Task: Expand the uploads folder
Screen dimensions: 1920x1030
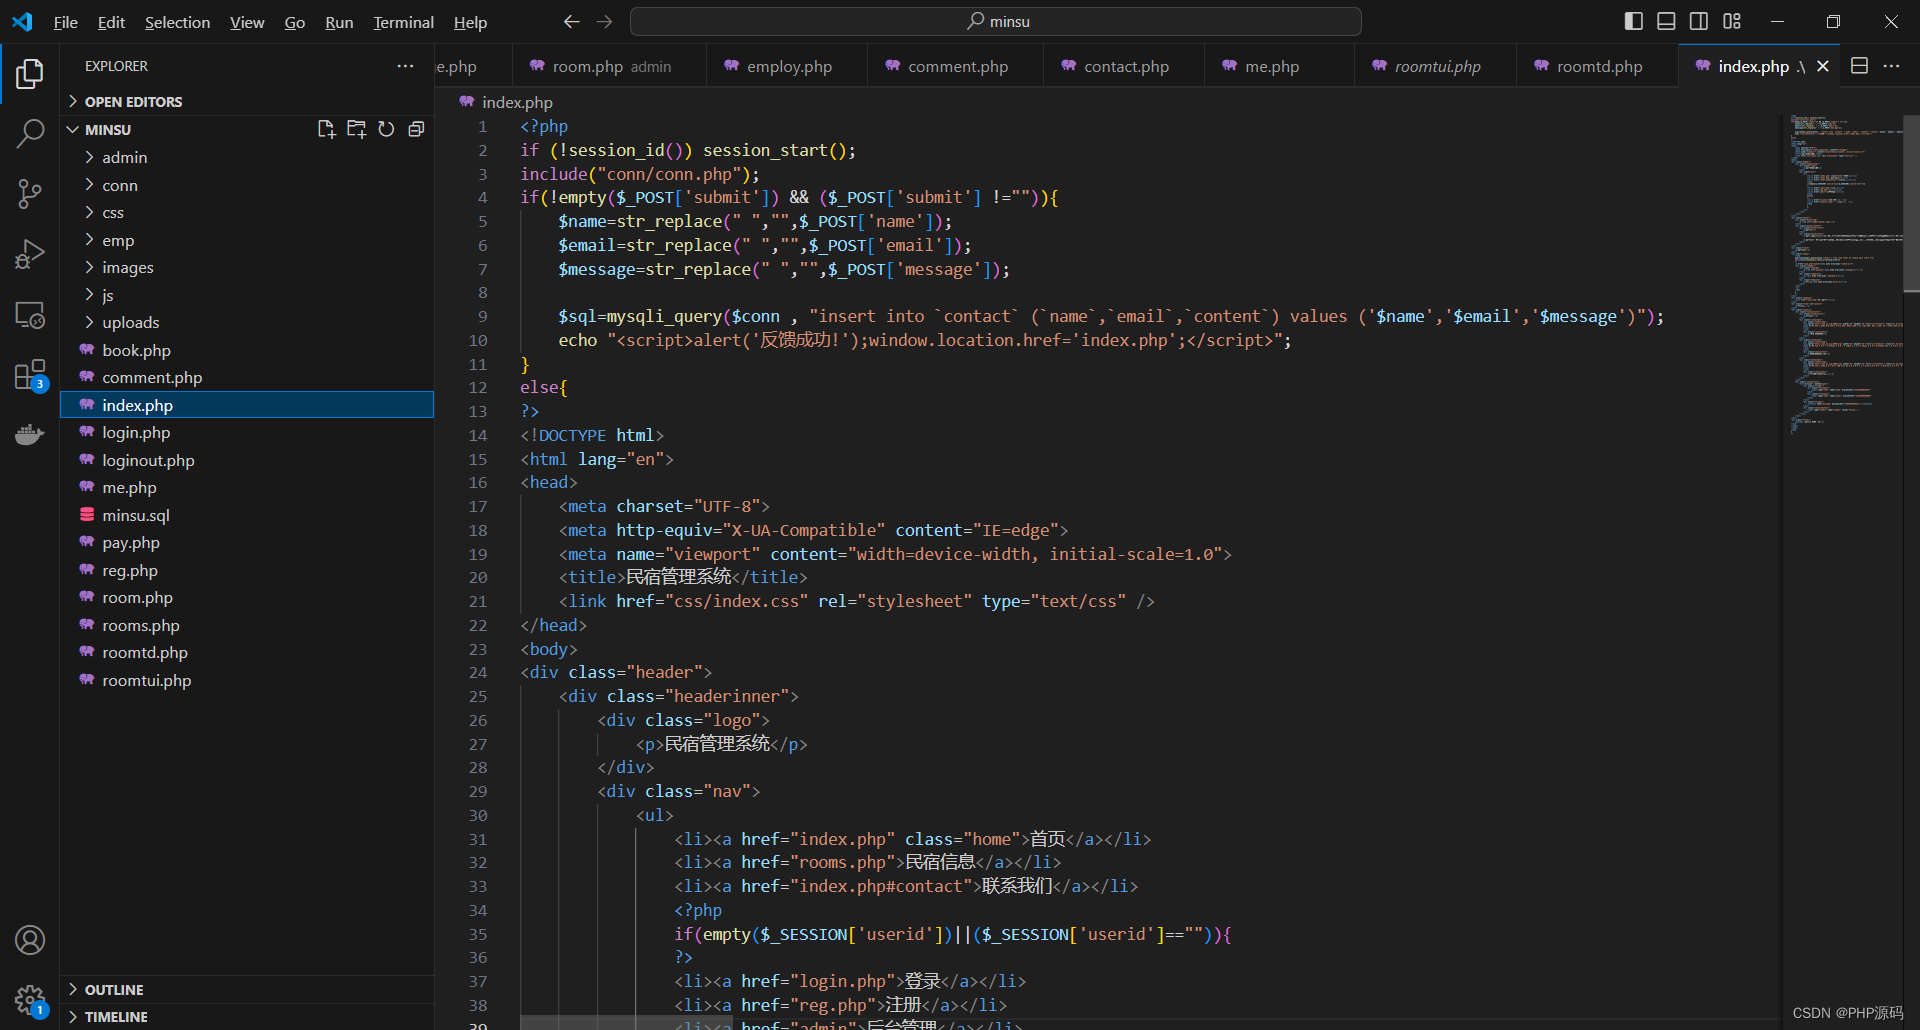Action: [246, 322]
